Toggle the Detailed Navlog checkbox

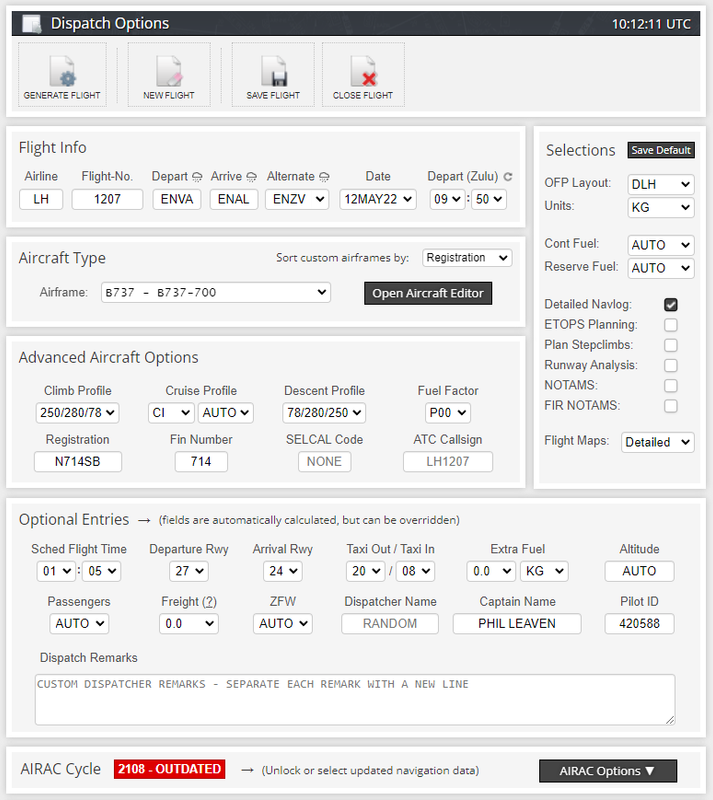click(671, 305)
